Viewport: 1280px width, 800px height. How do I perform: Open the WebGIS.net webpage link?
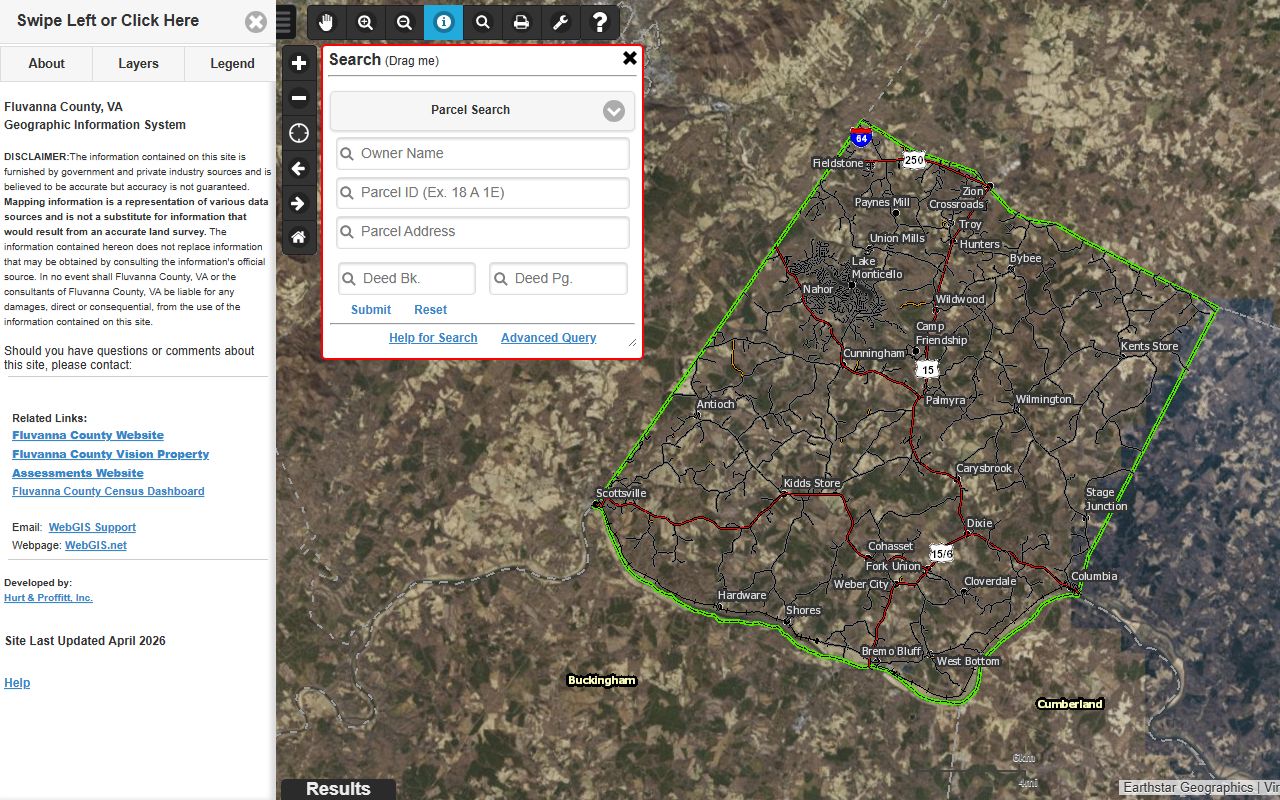click(x=96, y=545)
